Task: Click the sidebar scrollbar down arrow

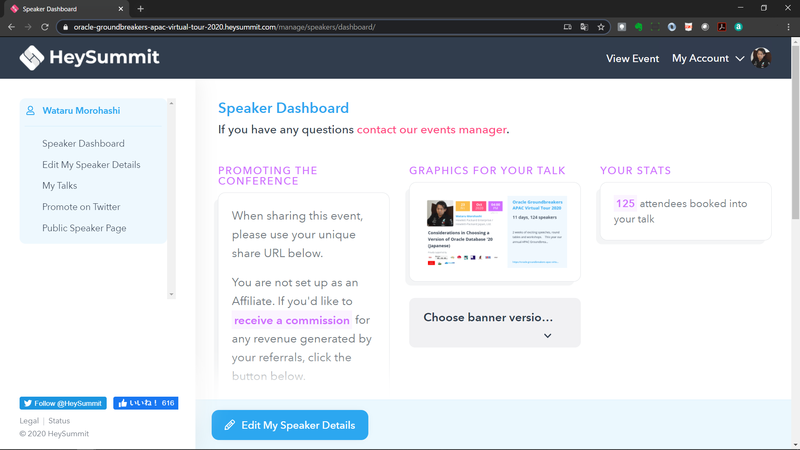Action: [x=171, y=294]
